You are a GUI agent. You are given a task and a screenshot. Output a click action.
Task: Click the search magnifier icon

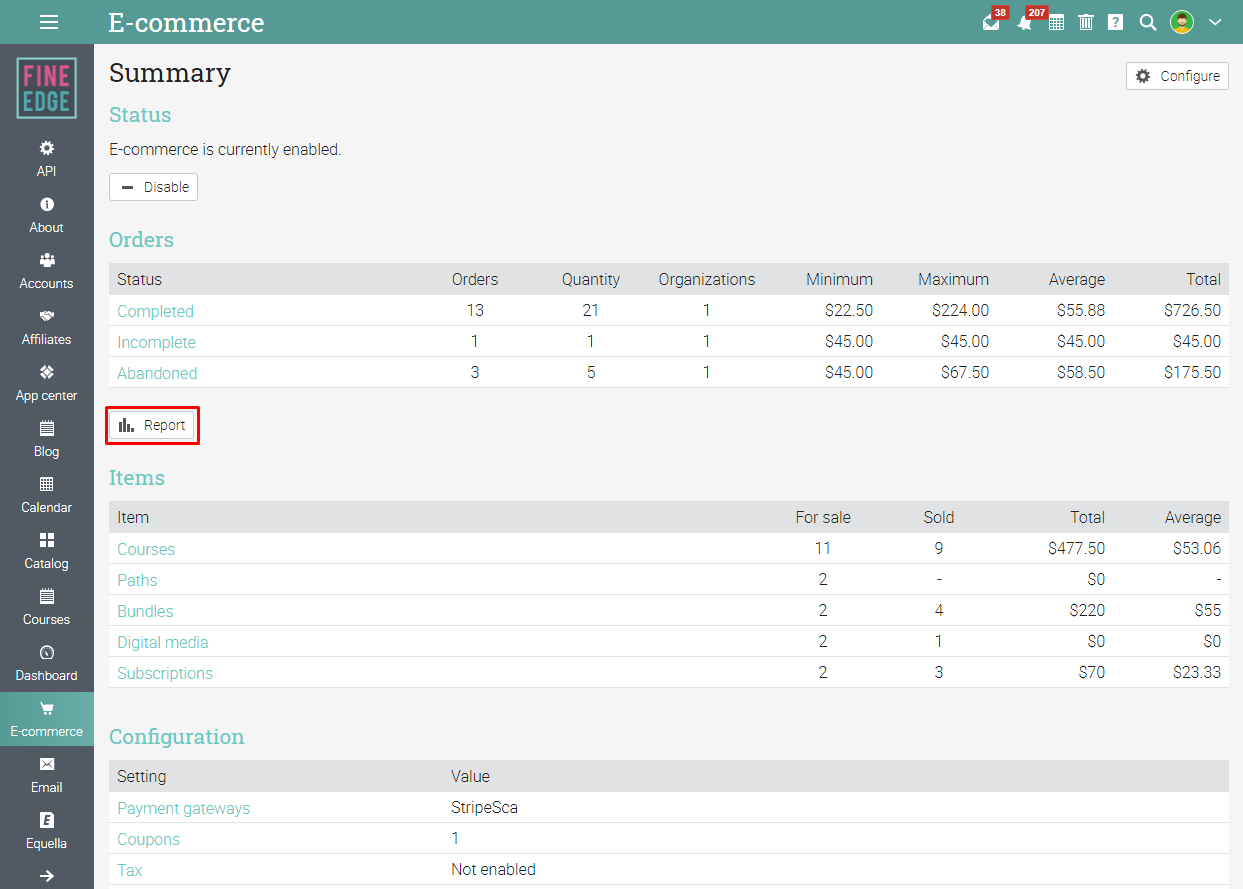pyautogui.click(x=1148, y=22)
